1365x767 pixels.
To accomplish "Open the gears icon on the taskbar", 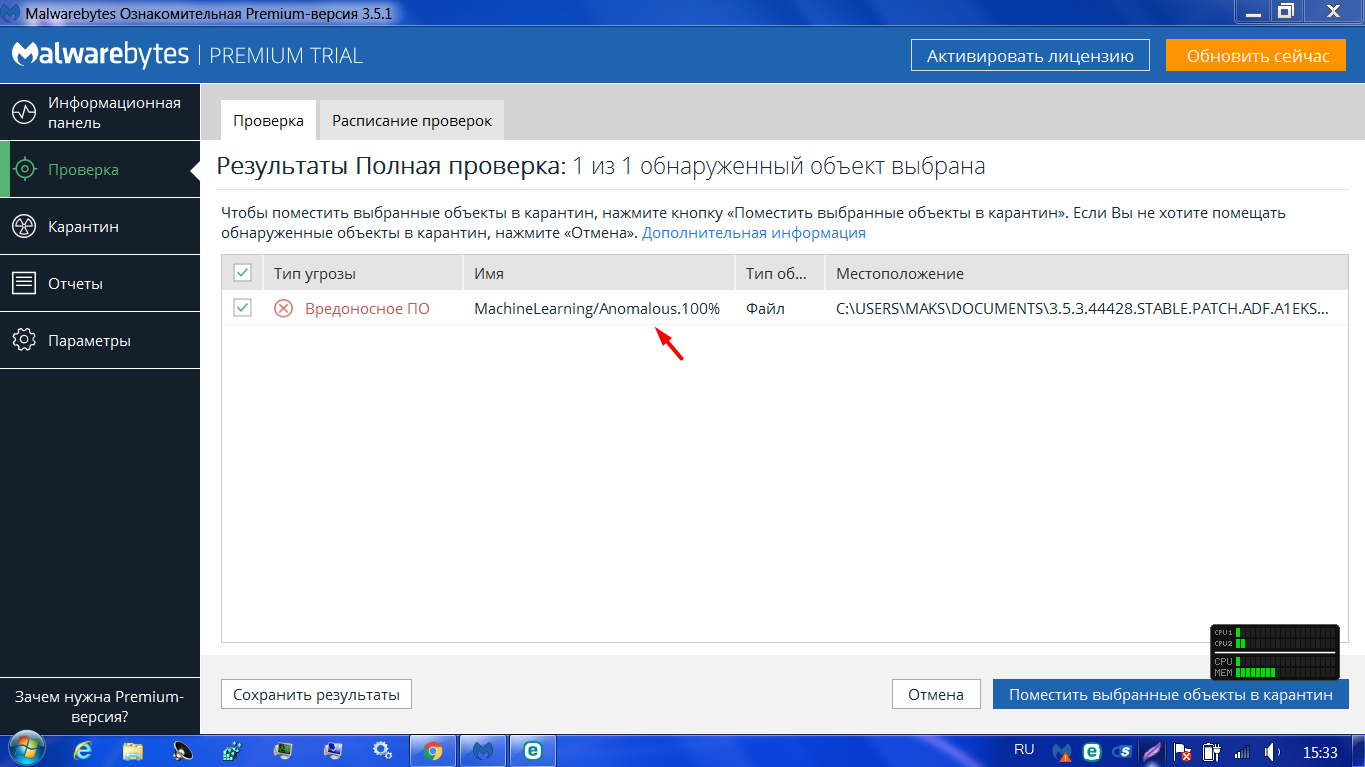I will pyautogui.click(x=383, y=750).
